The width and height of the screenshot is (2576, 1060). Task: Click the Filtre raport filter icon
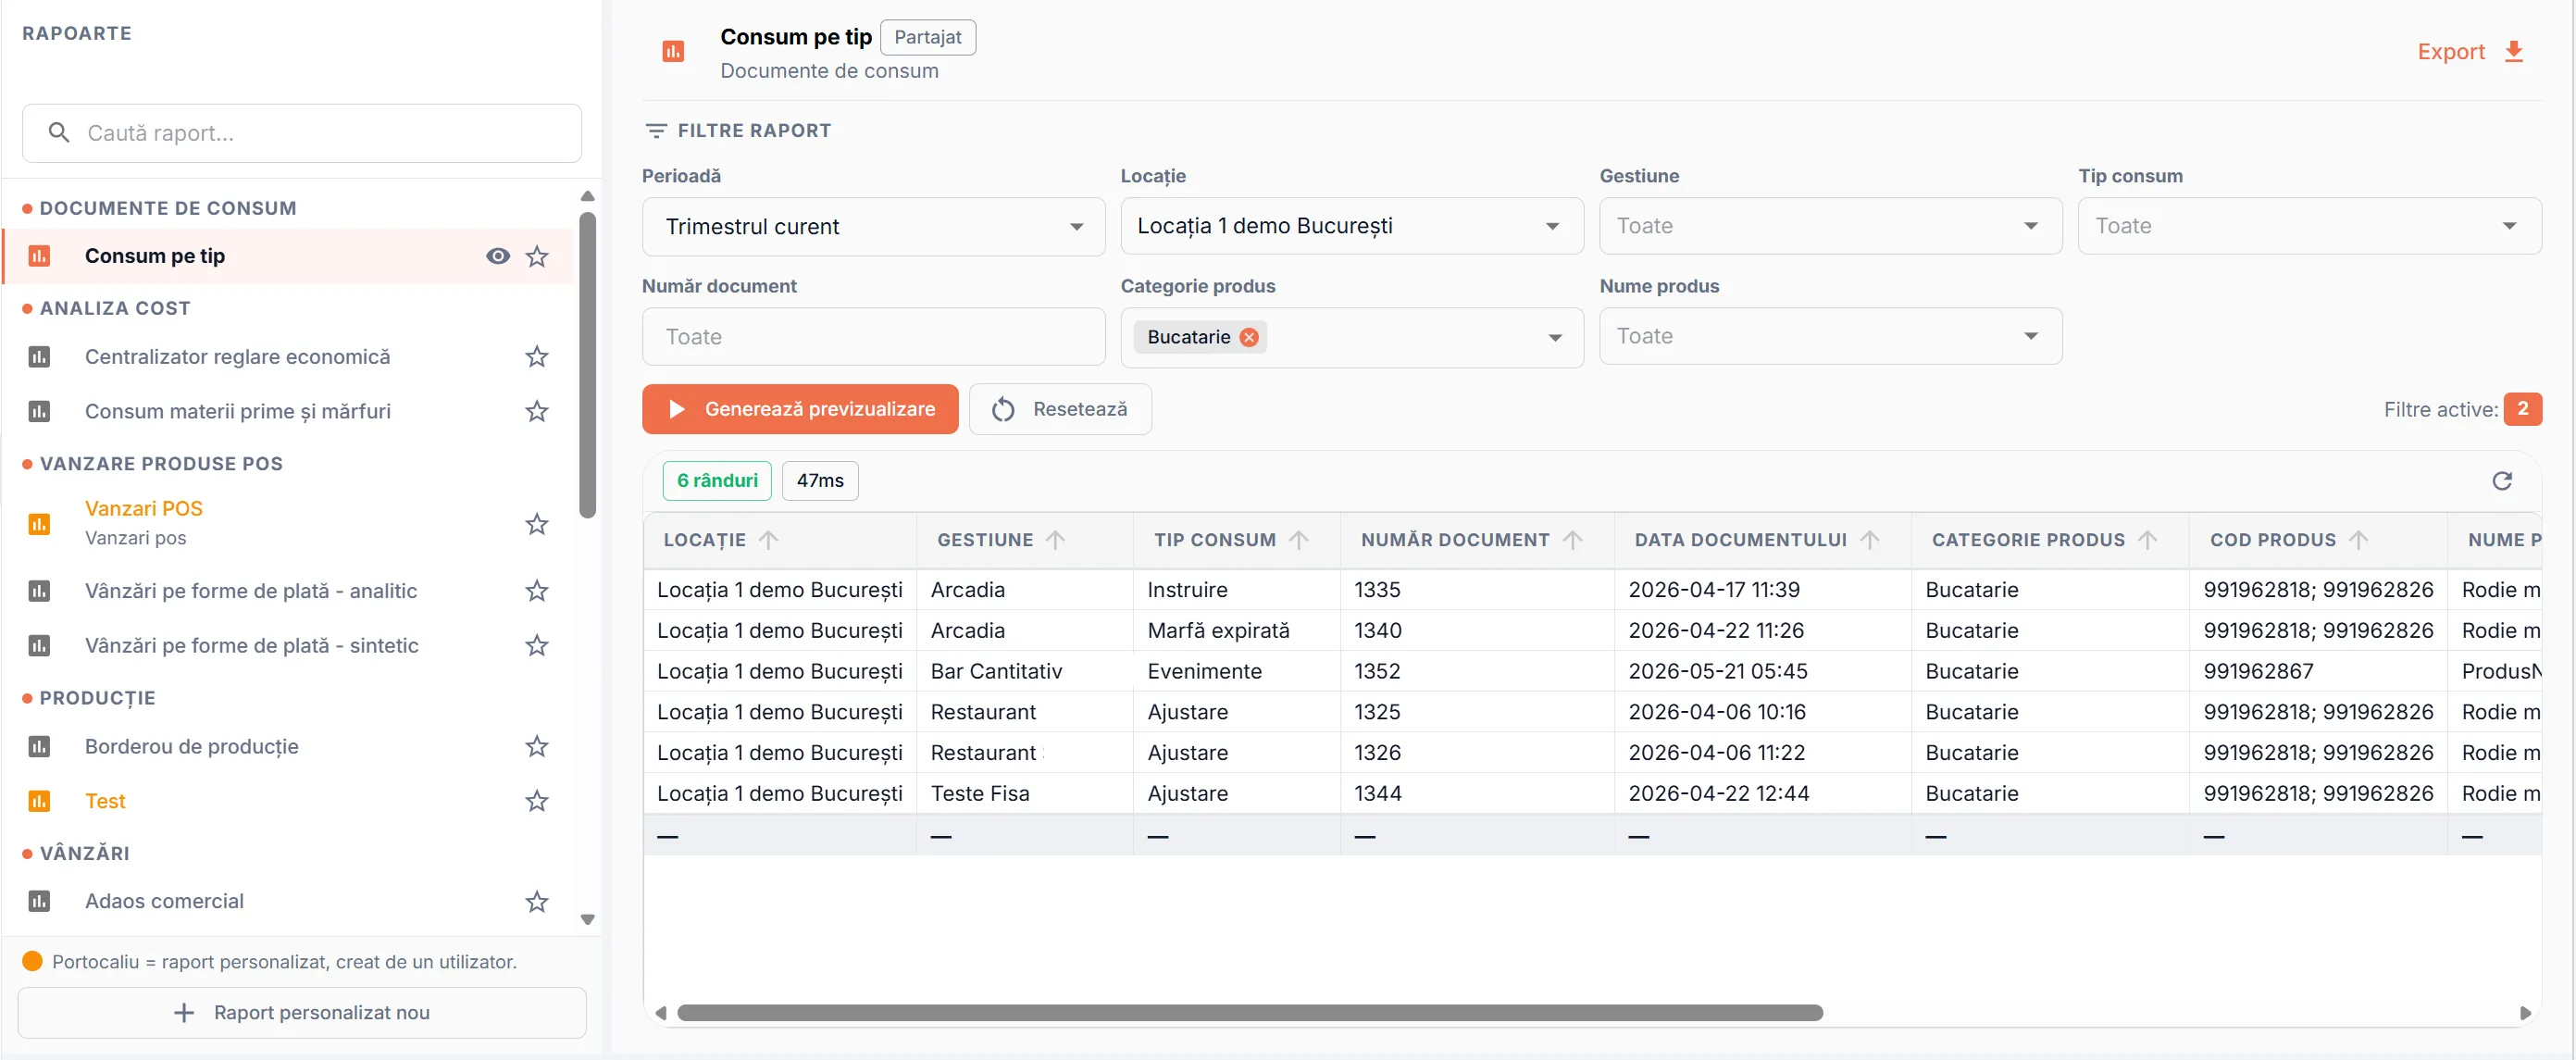point(656,131)
